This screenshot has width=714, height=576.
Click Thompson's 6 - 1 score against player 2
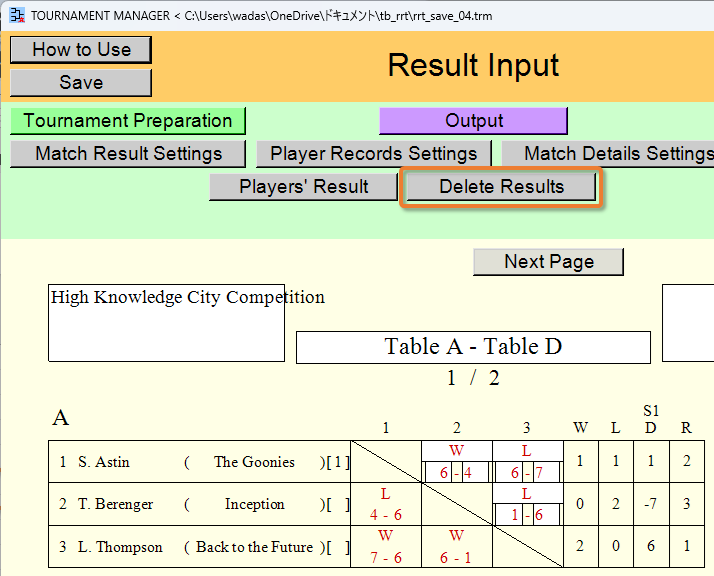(x=456, y=557)
